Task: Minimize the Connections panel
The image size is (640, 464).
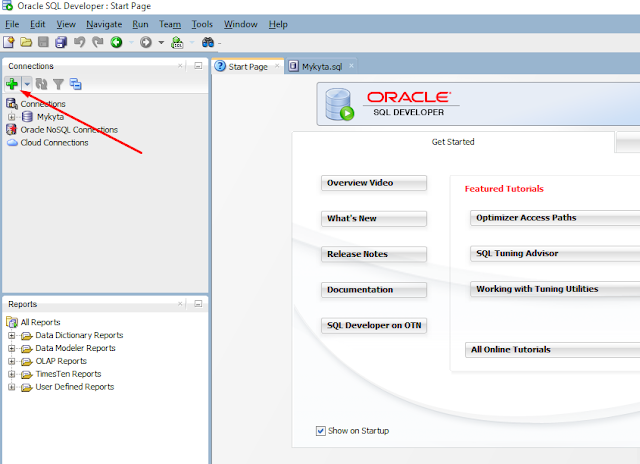Action: click(x=198, y=66)
